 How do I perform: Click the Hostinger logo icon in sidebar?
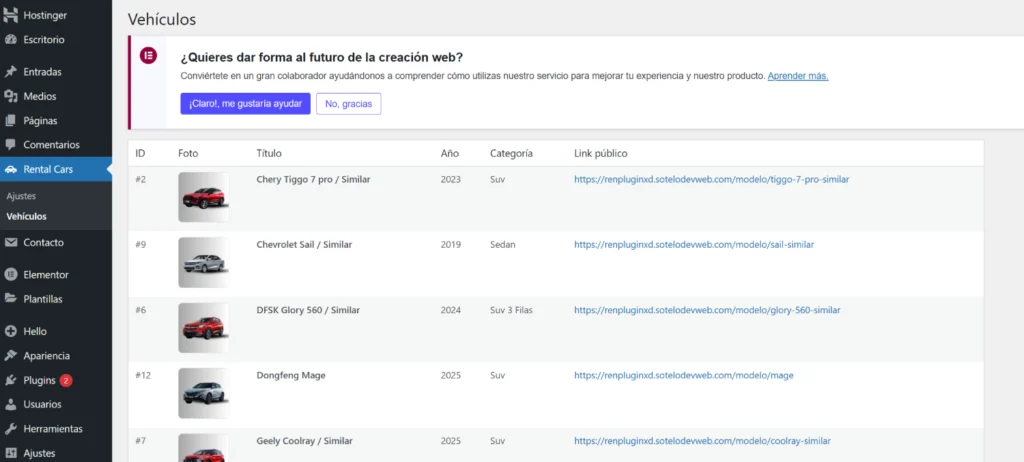(x=11, y=16)
